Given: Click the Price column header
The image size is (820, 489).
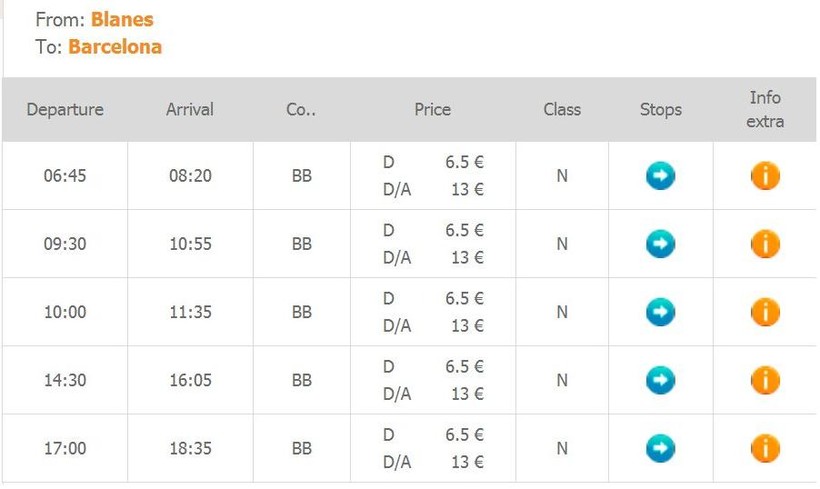Looking at the screenshot, I should 433,110.
